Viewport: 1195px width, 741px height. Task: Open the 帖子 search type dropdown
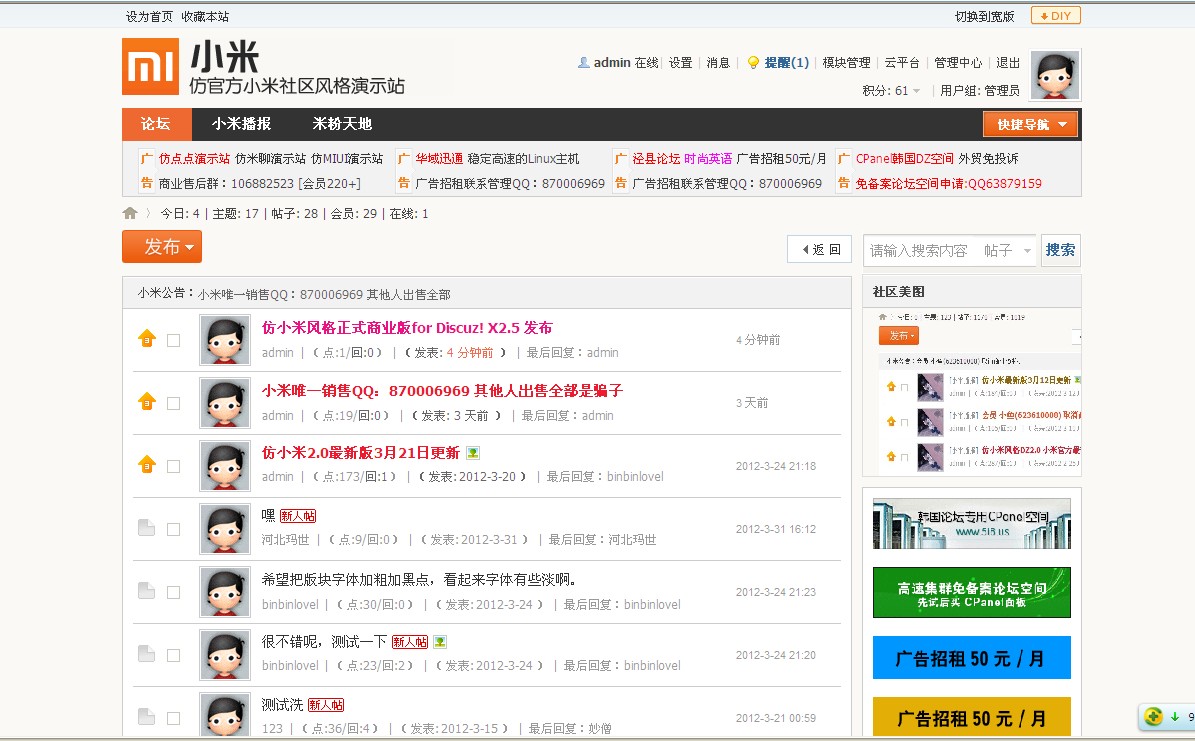1007,250
